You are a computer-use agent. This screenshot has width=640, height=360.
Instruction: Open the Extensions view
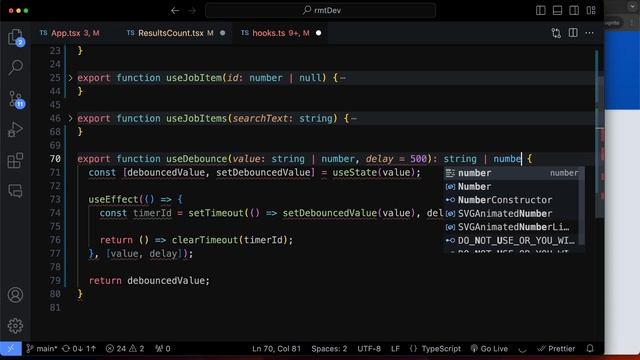click(x=15, y=160)
